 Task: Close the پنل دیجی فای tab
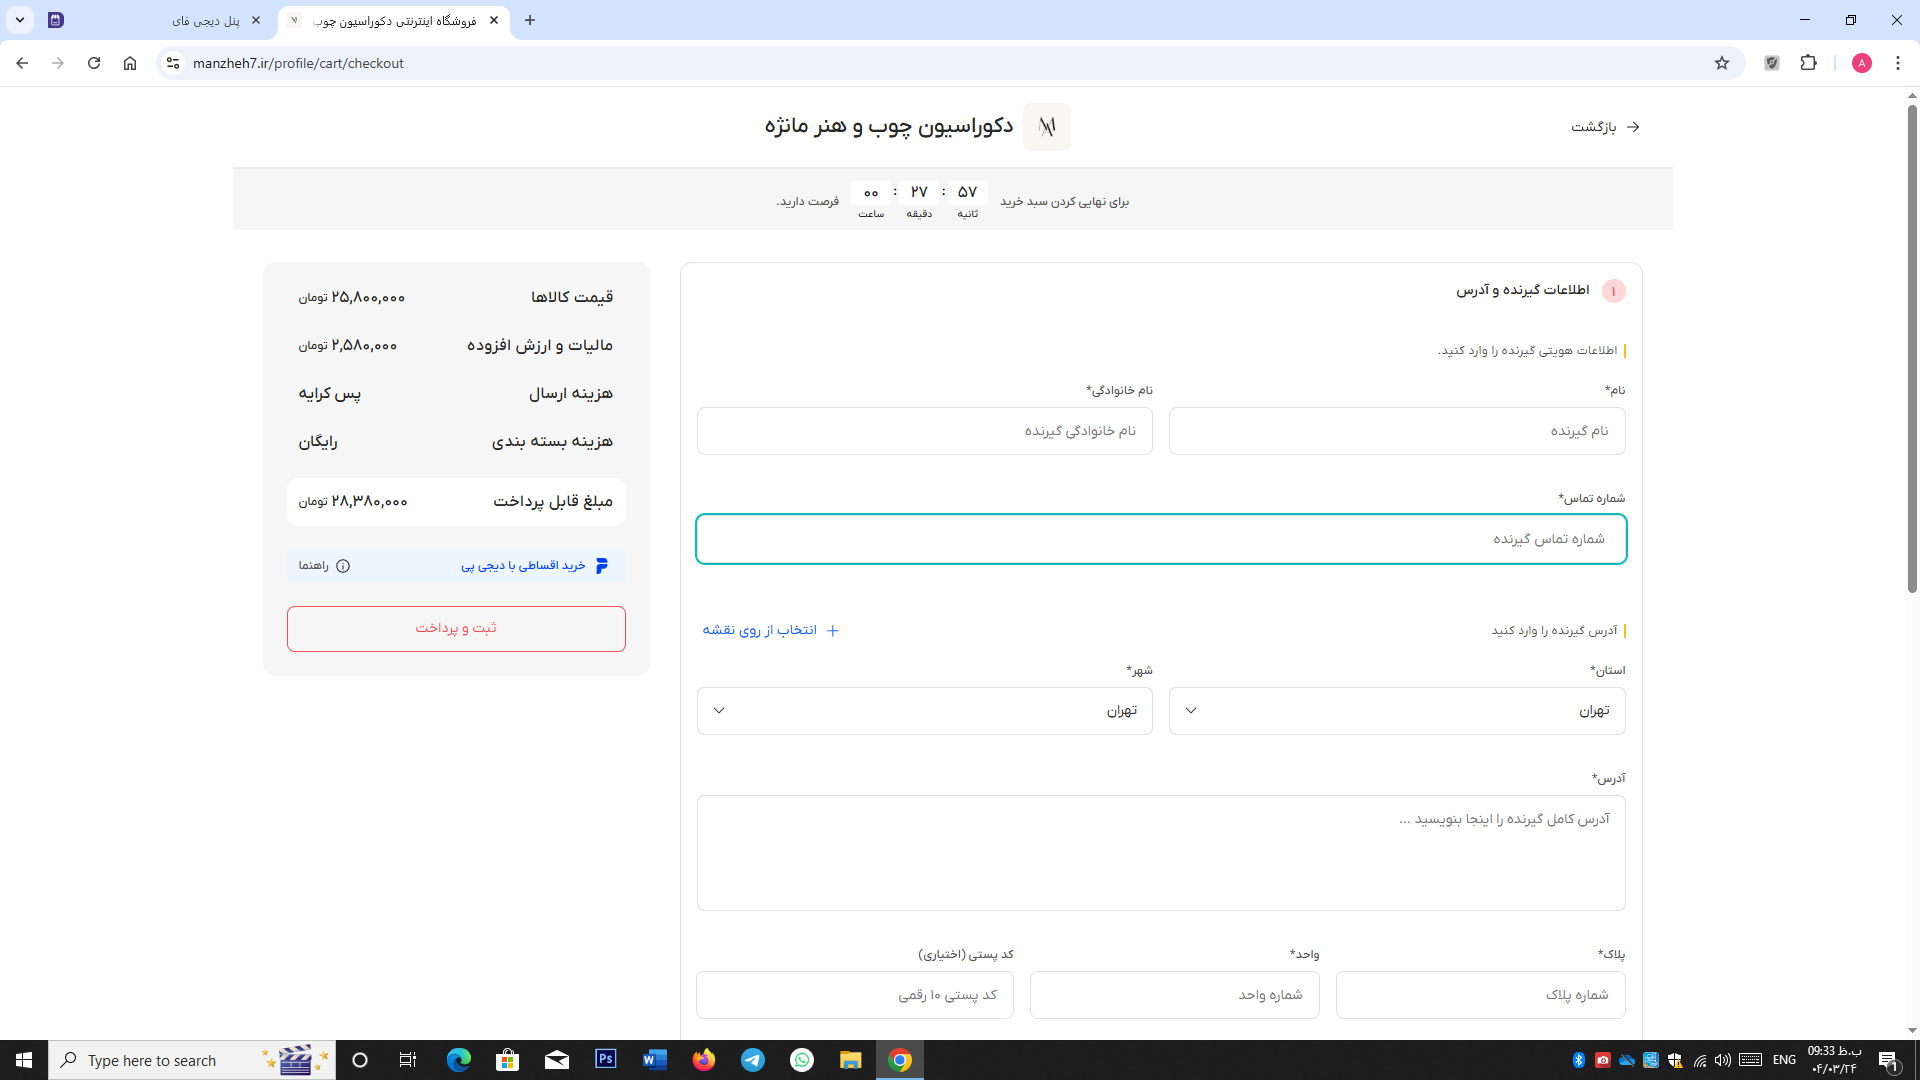point(256,20)
